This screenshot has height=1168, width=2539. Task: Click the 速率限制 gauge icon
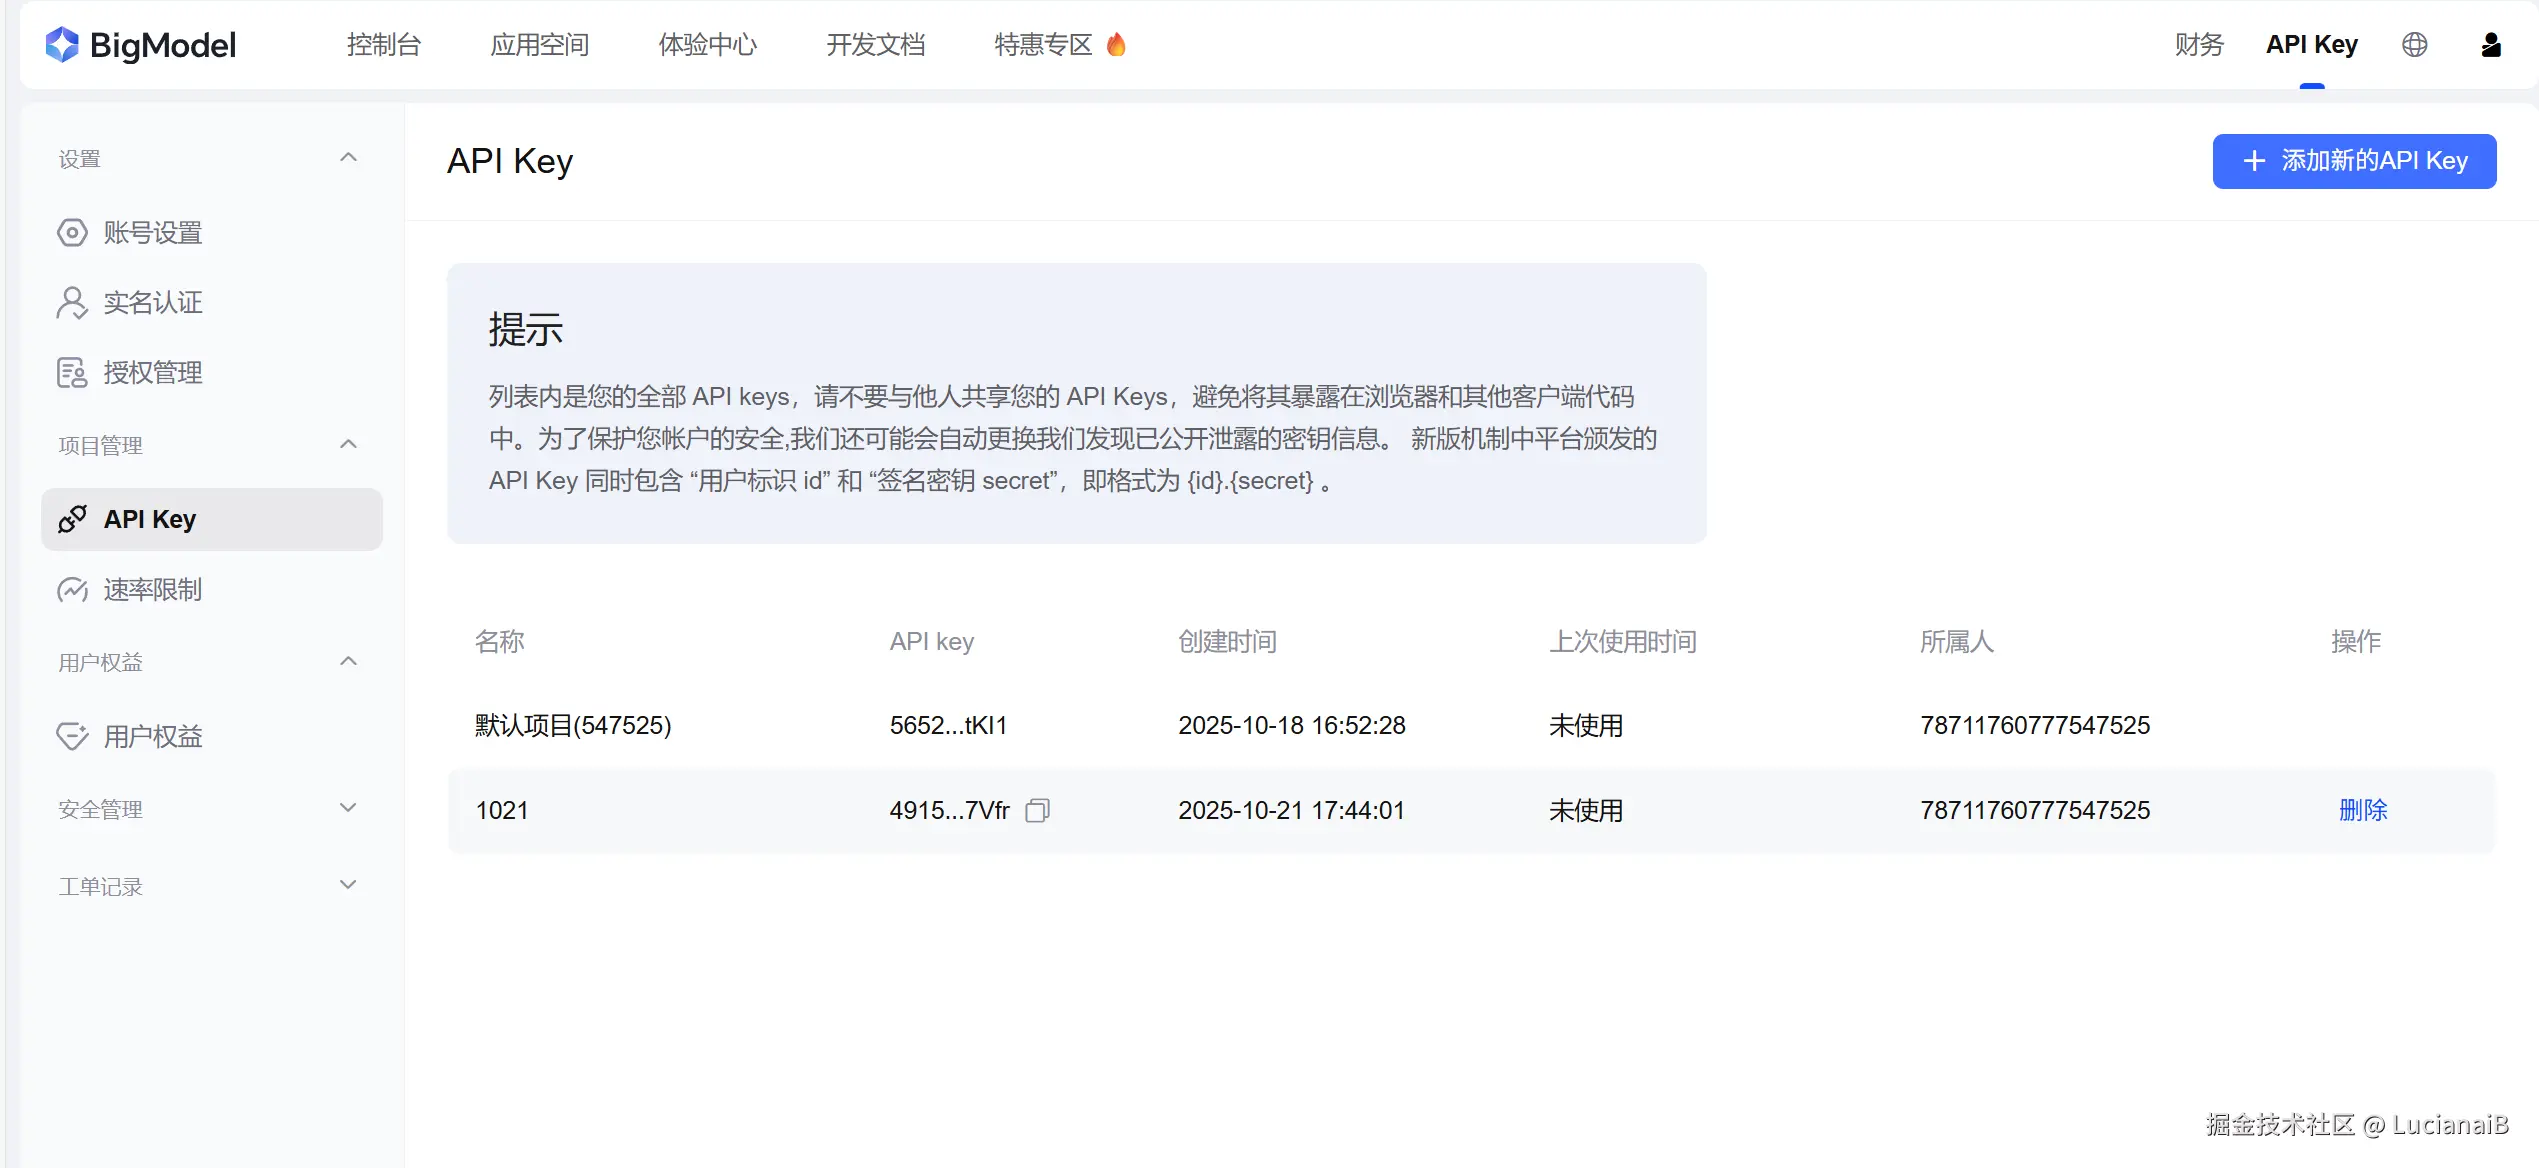[72, 590]
